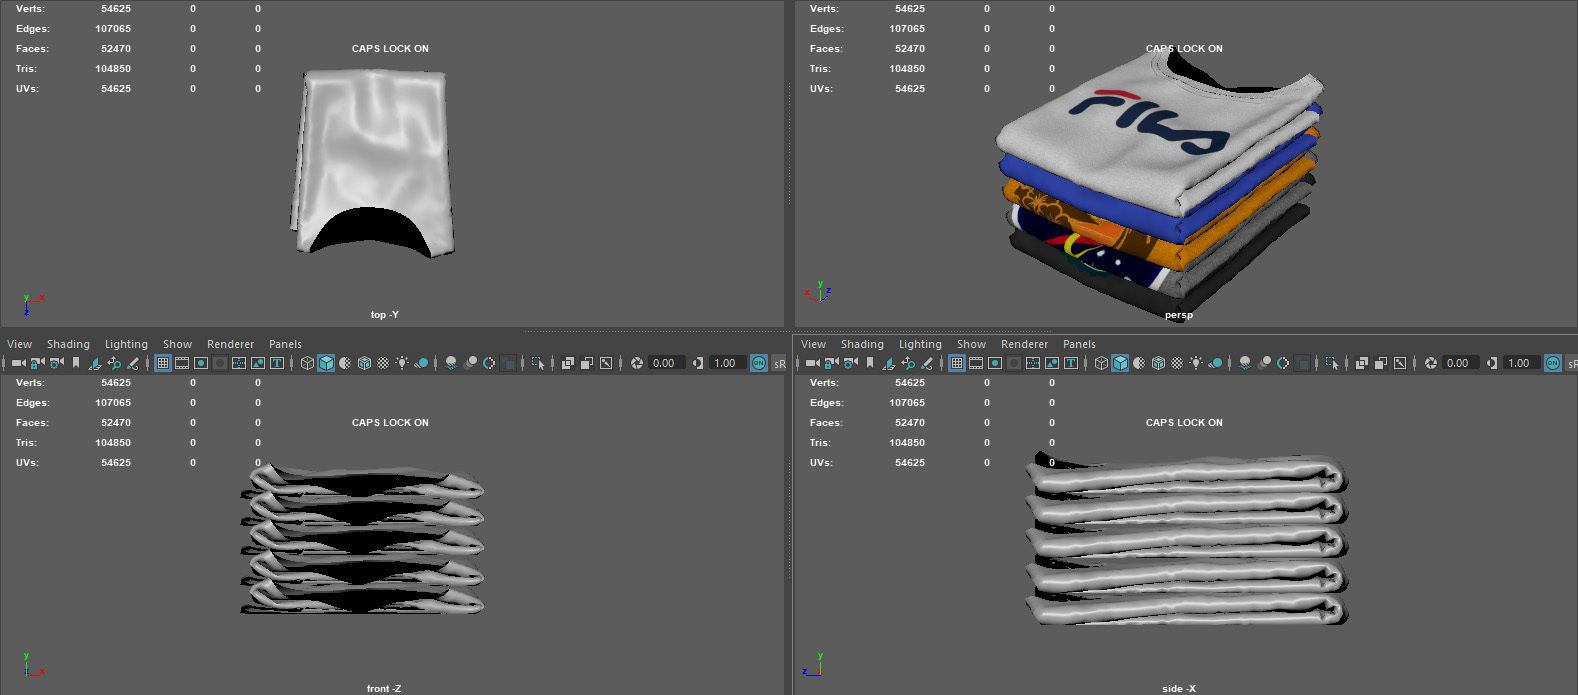Toggle view transform ON button in front view toolbar

point(759,363)
